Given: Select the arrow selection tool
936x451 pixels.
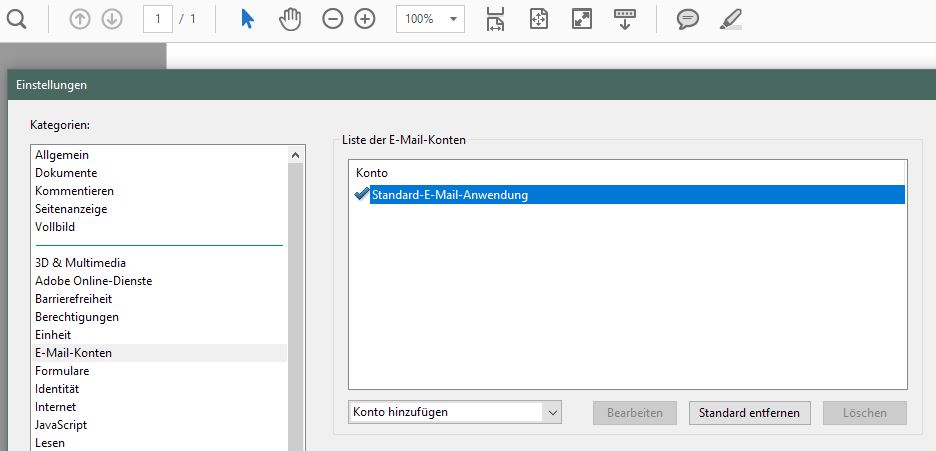Looking at the screenshot, I should (x=247, y=19).
